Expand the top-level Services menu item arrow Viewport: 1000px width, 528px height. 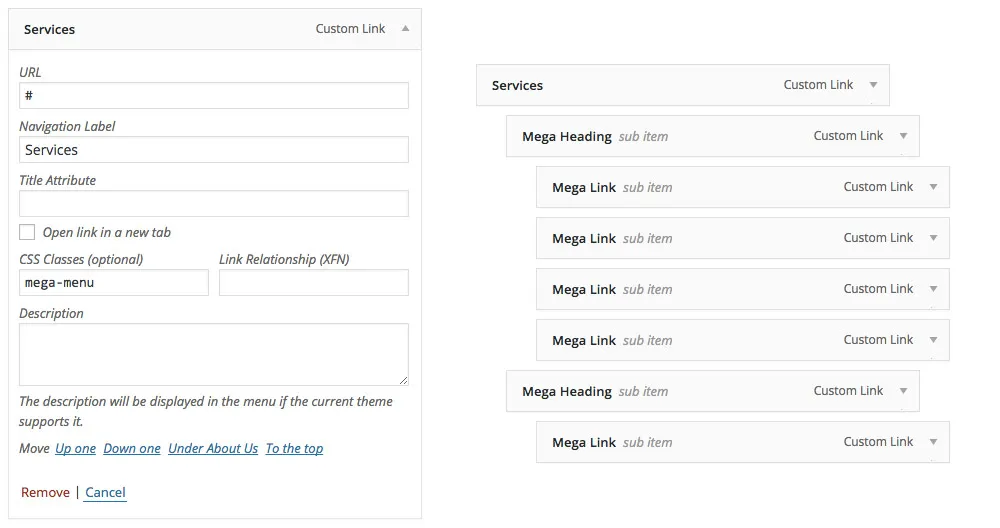click(873, 85)
